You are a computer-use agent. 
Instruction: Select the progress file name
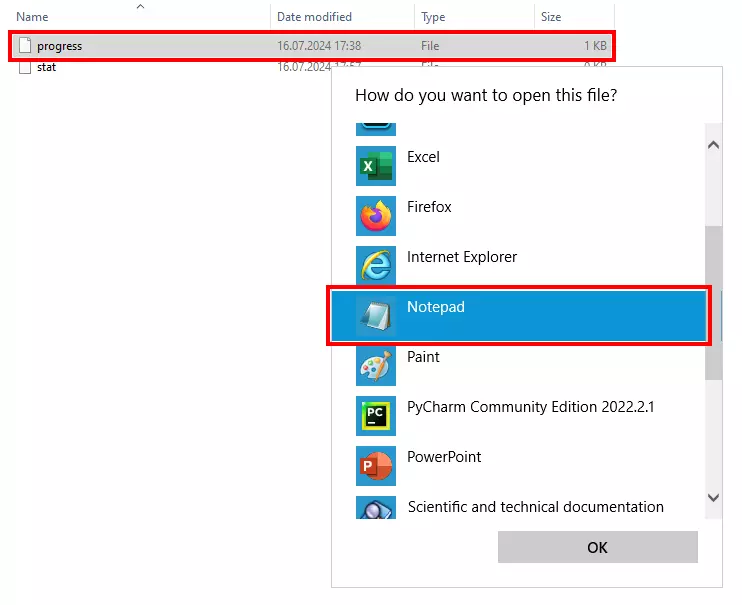pyautogui.click(x=60, y=46)
